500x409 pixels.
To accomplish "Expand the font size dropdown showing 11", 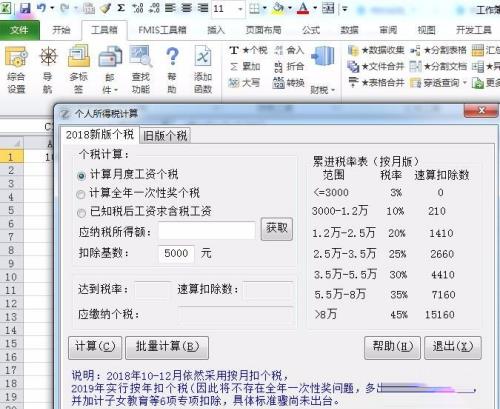I will (240, 9).
